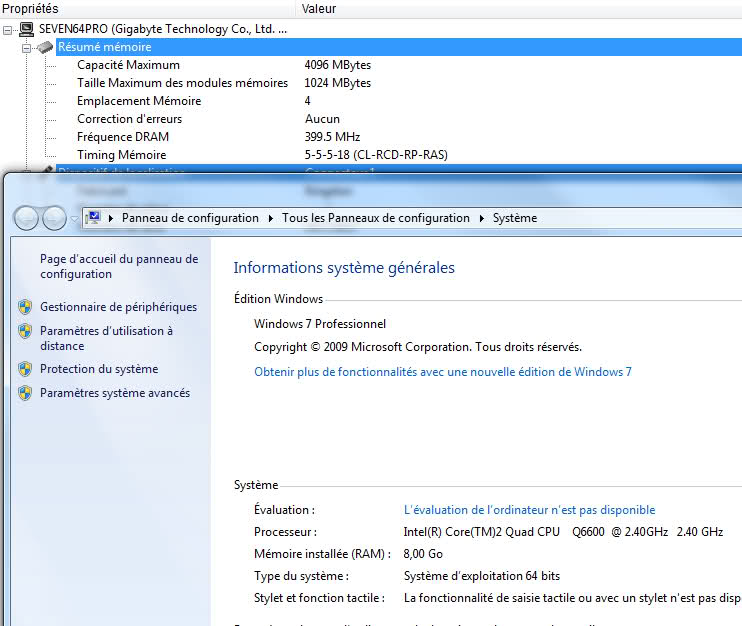742x626 pixels.
Task: Open dropdown arrow before Panneau de configuration
Action: 111,218
